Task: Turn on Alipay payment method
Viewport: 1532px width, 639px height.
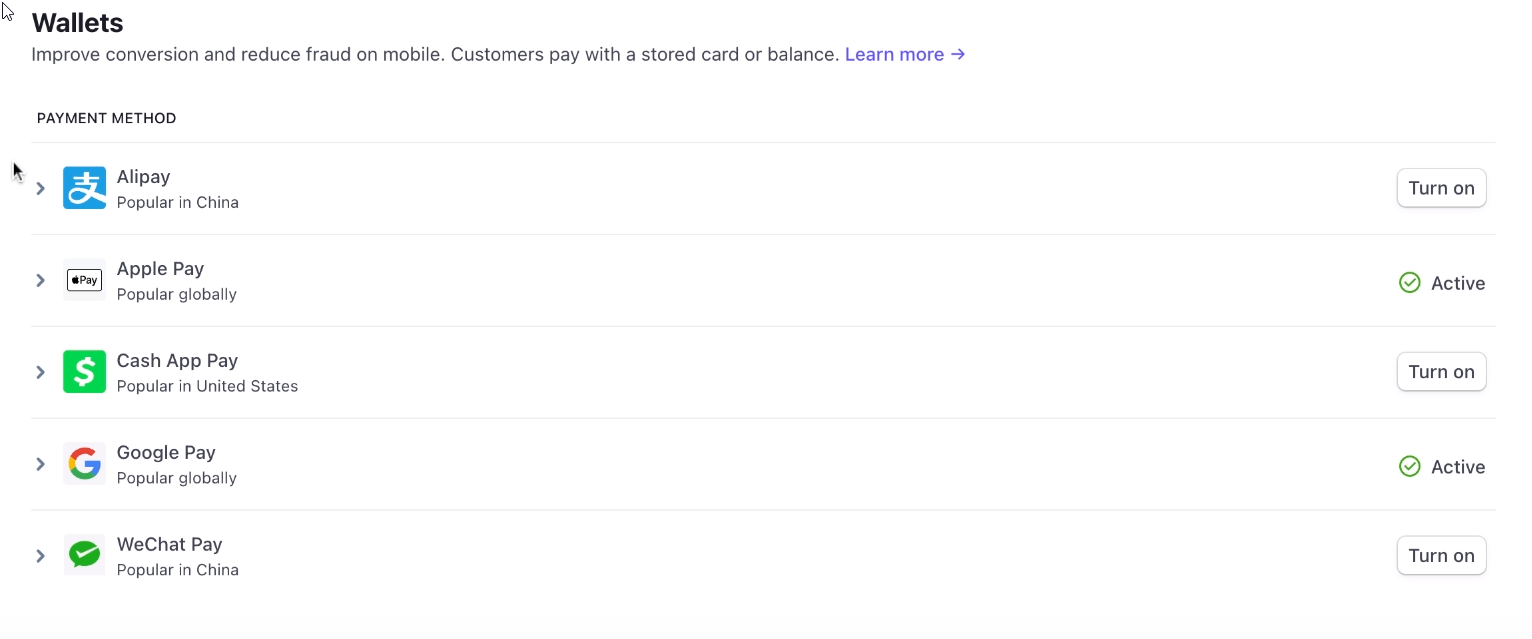Action: tap(1441, 188)
